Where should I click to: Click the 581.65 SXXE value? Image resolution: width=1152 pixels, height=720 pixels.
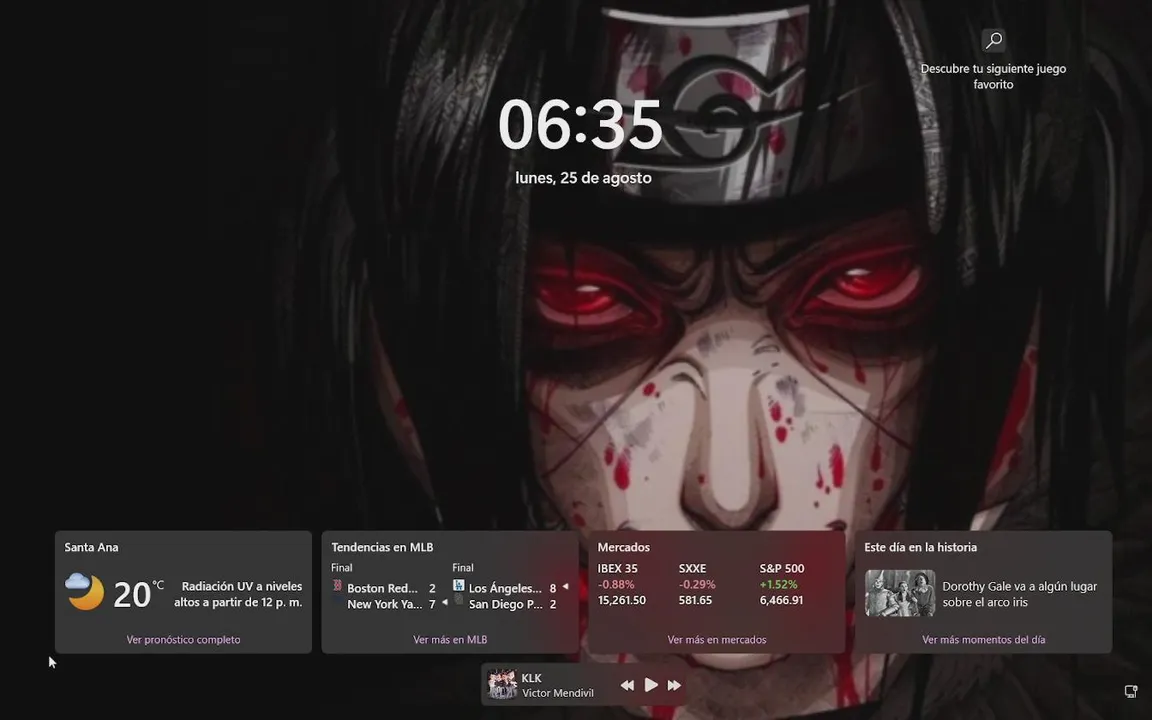pyautogui.click(x=695, y=600)
